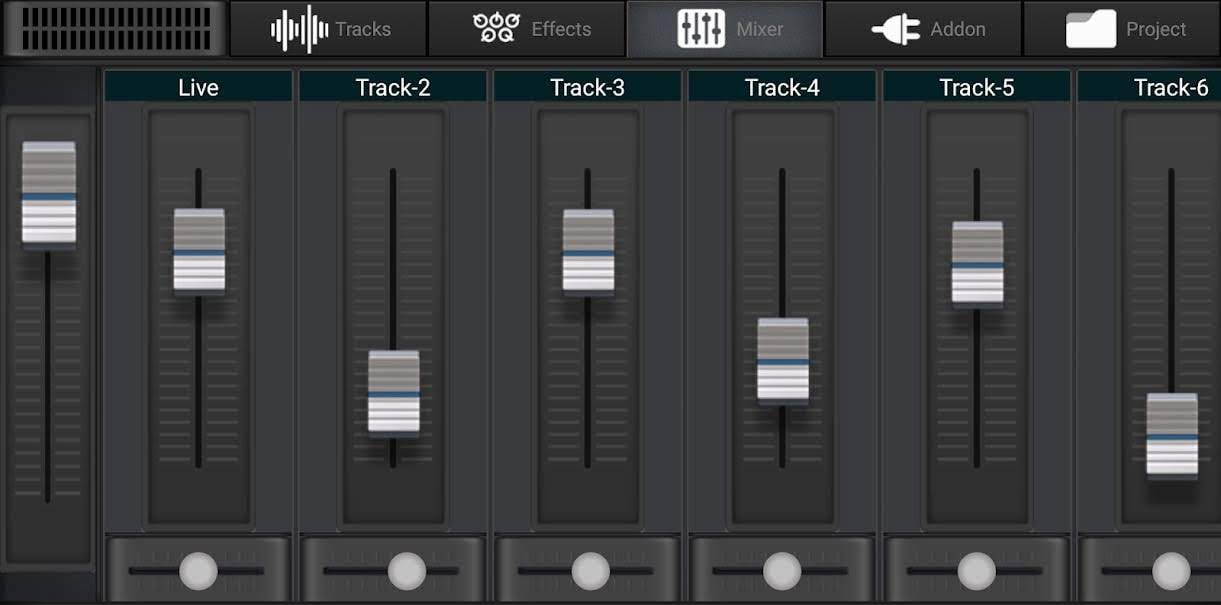Select the Track-5 channel label
This screenshot has height=605, width=1221.
[x=976, y=87]
